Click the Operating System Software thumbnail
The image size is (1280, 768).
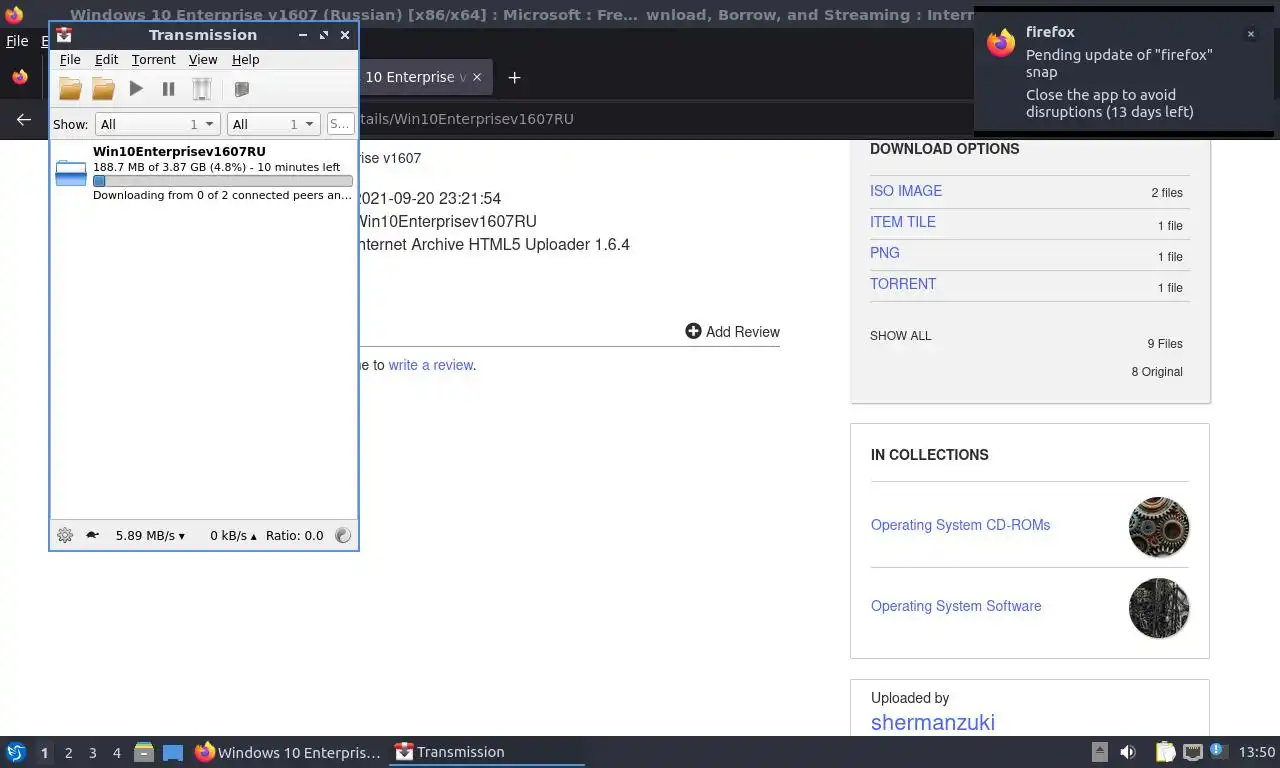[1159, 608]
